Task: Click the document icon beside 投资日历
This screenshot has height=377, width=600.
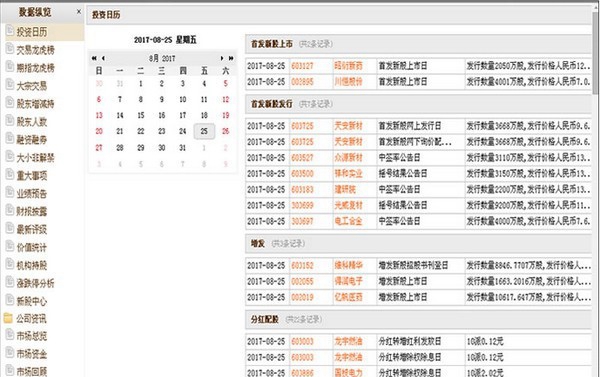Action: click(9, 31)
